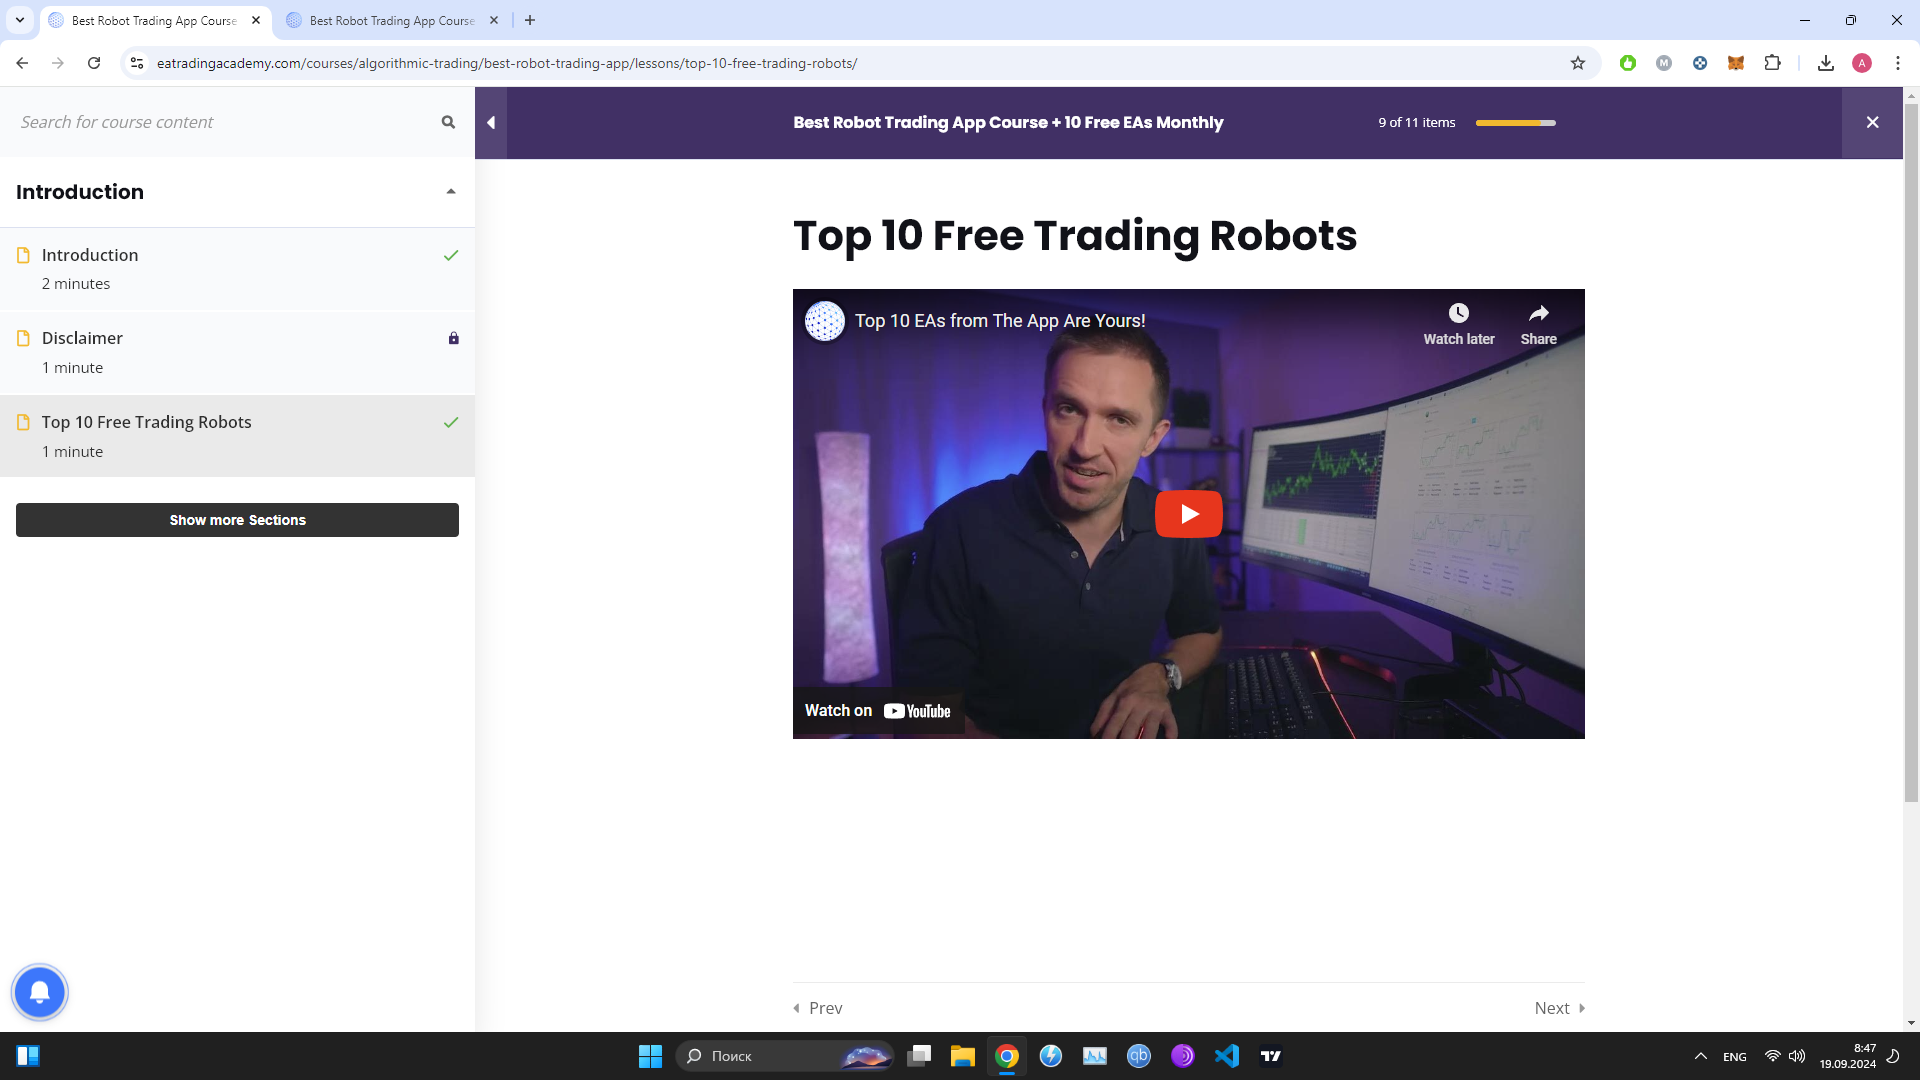Open a new browser tab
1920x1080 pixels.
click(530, 20)
